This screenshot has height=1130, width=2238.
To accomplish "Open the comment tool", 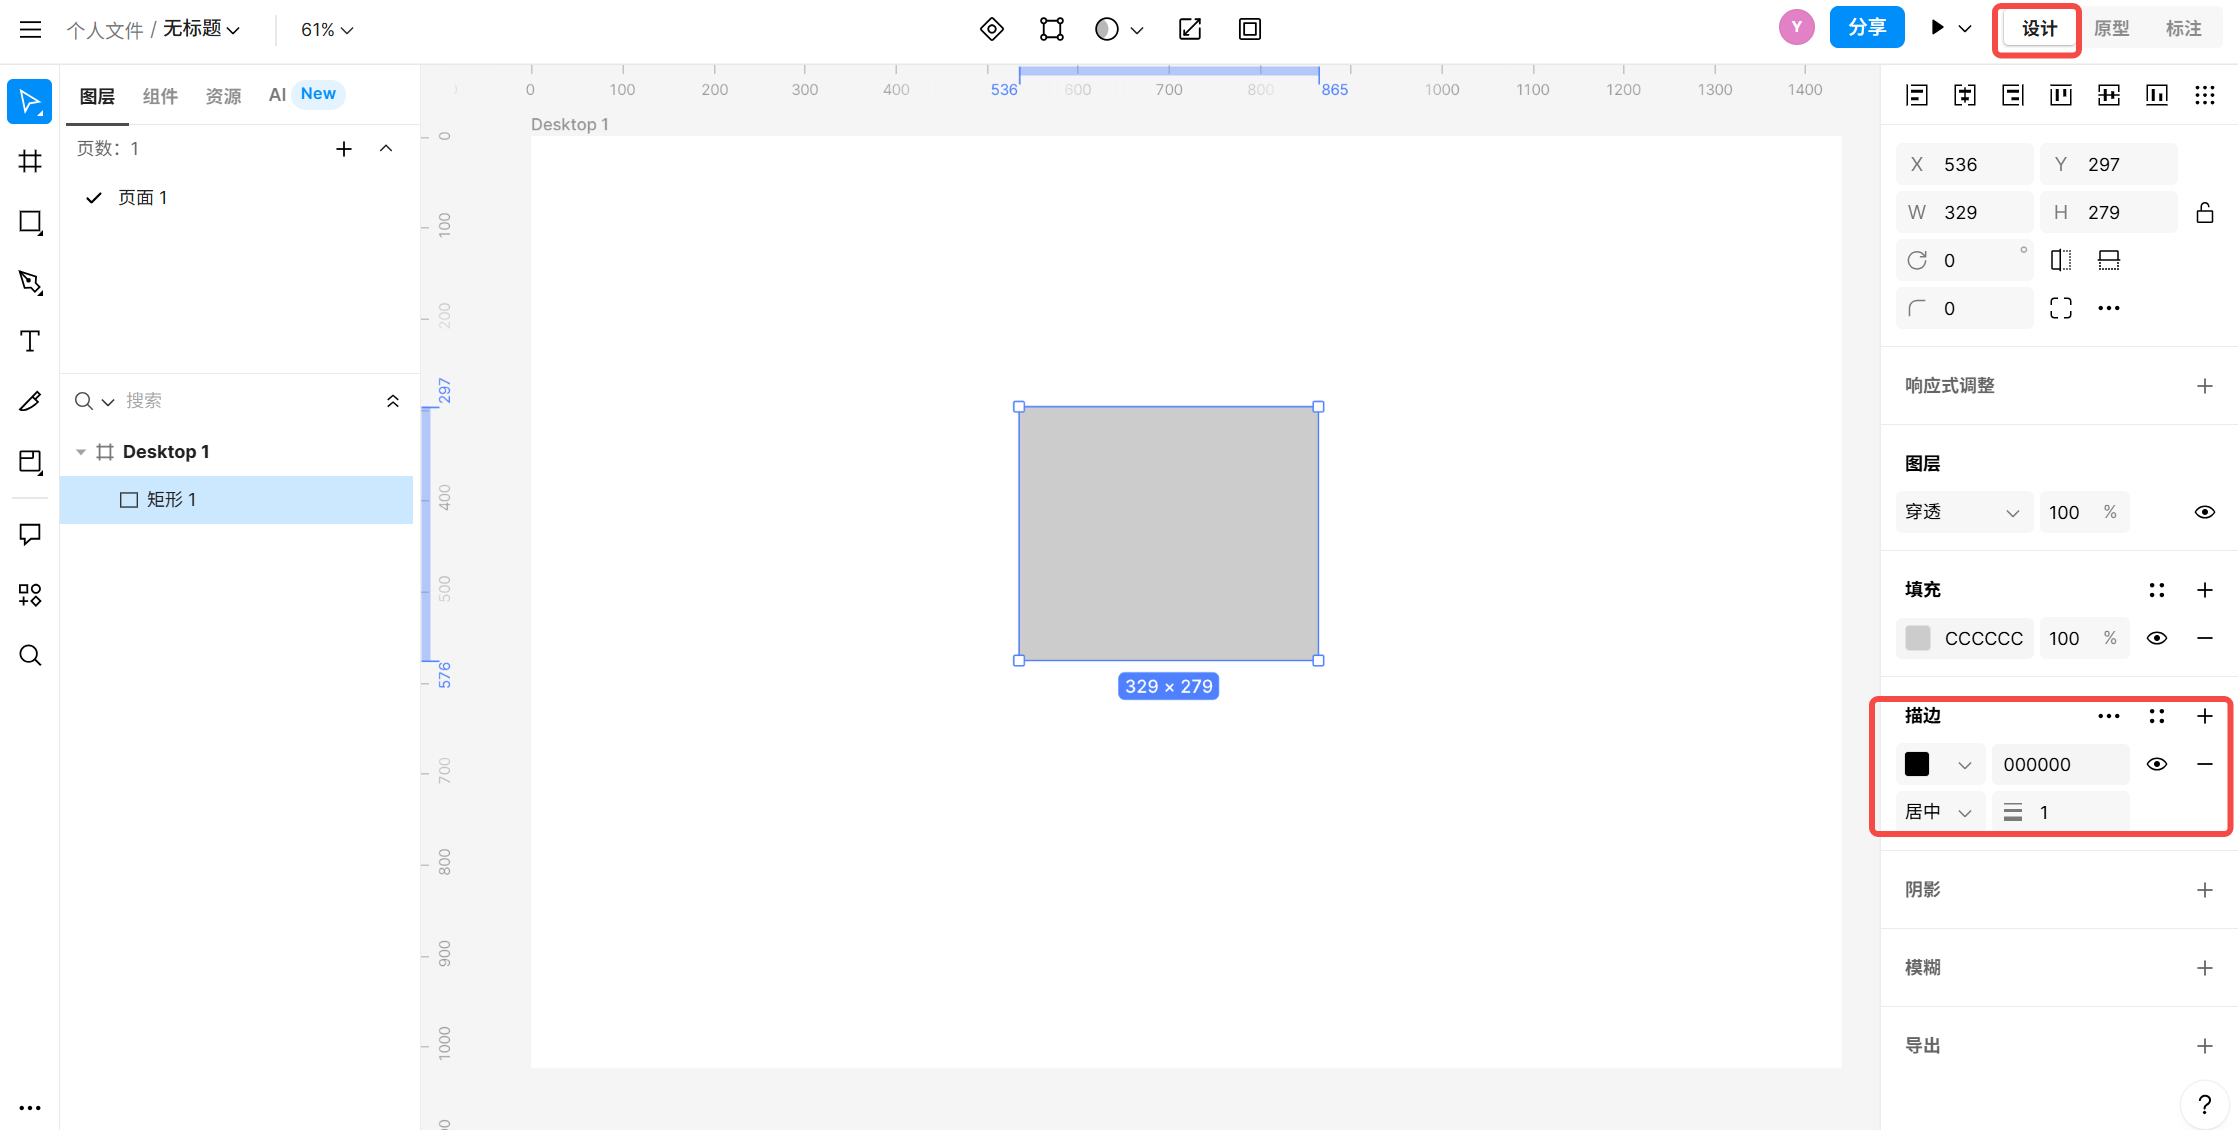I will (30, 534).
